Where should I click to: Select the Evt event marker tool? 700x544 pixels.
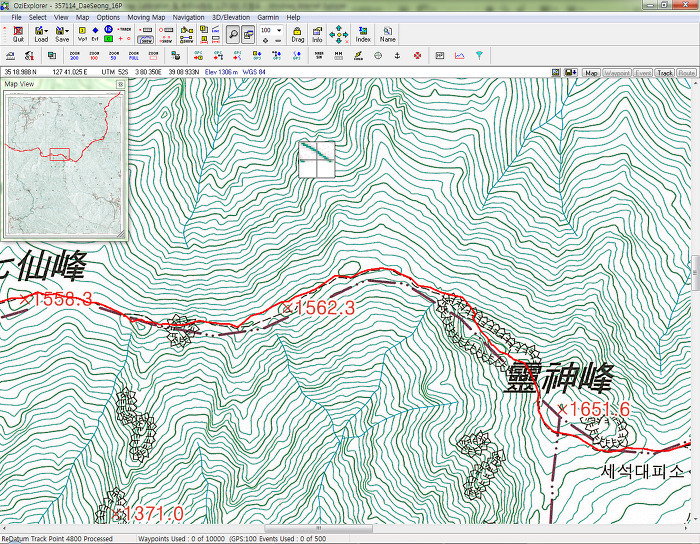[x=95, y=34]
